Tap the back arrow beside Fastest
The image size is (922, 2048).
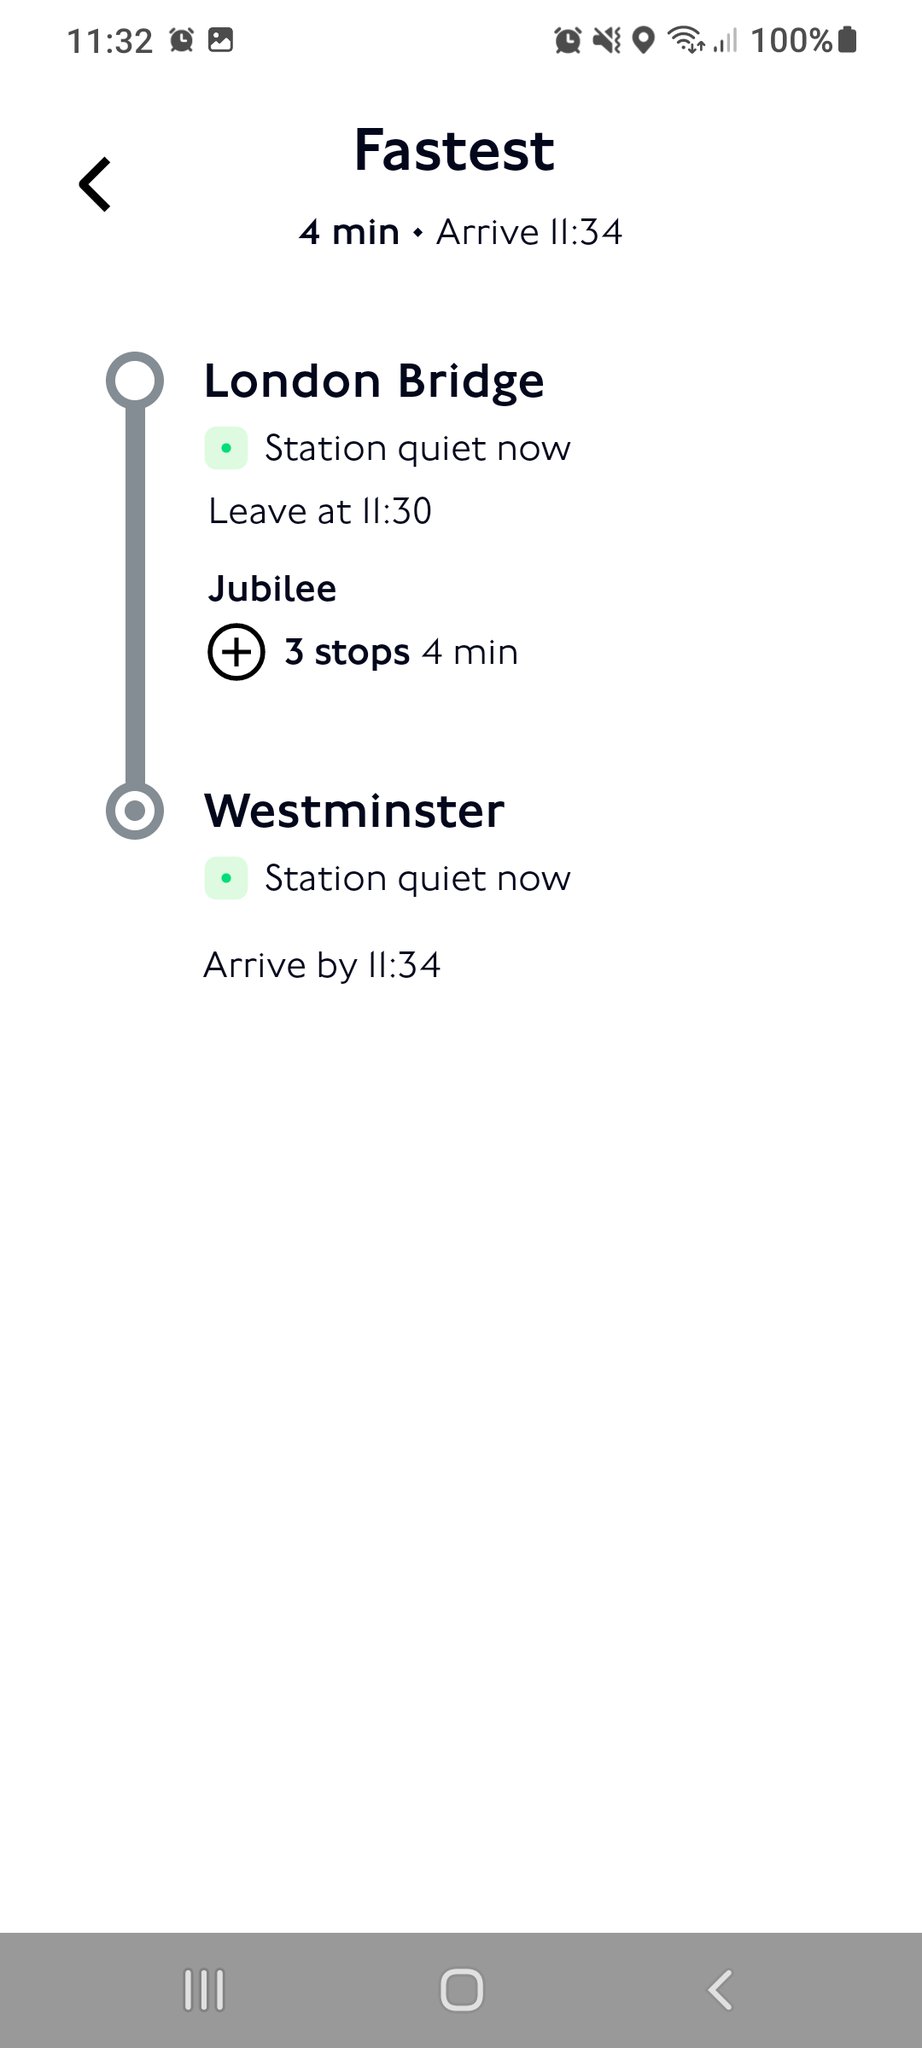[95, 185]
